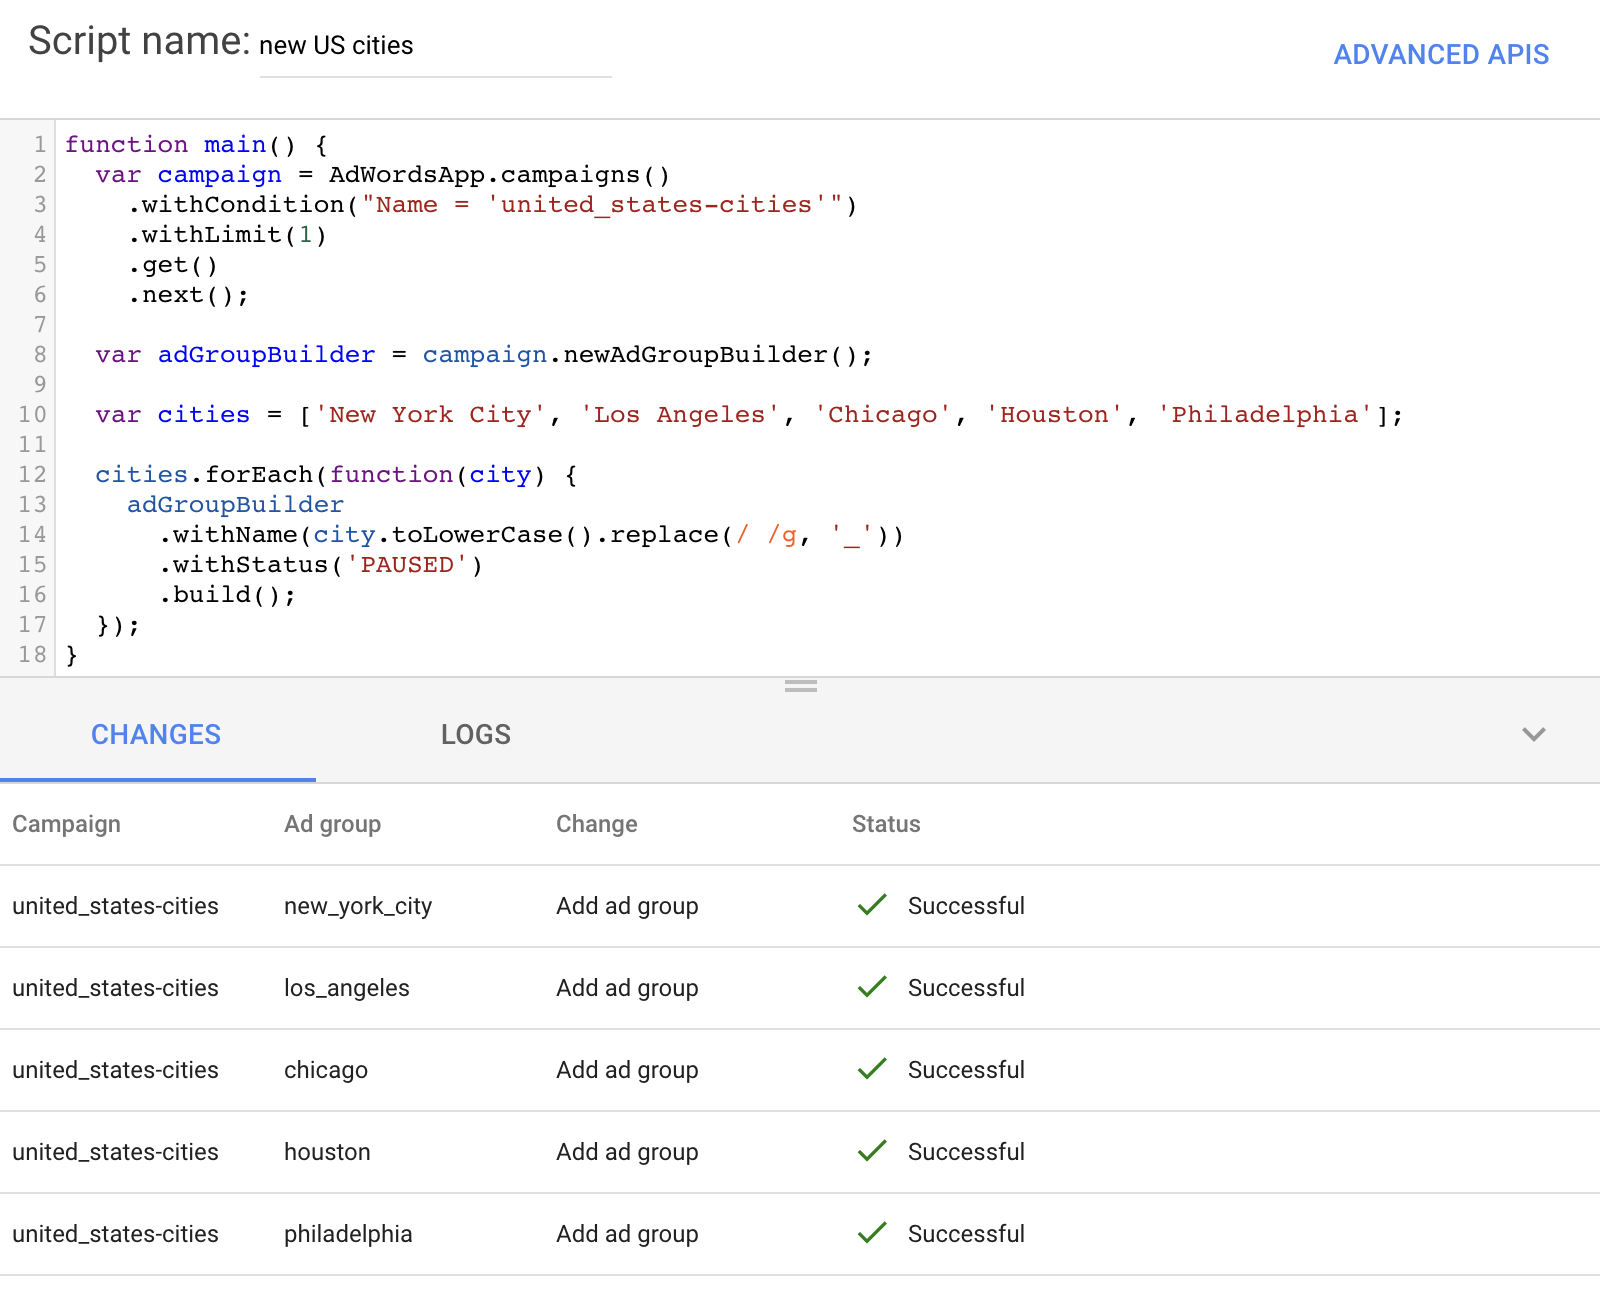Click the los_angeles success checkmark
Viewport: 1600px width, 1294px height.
pos(872,987)
